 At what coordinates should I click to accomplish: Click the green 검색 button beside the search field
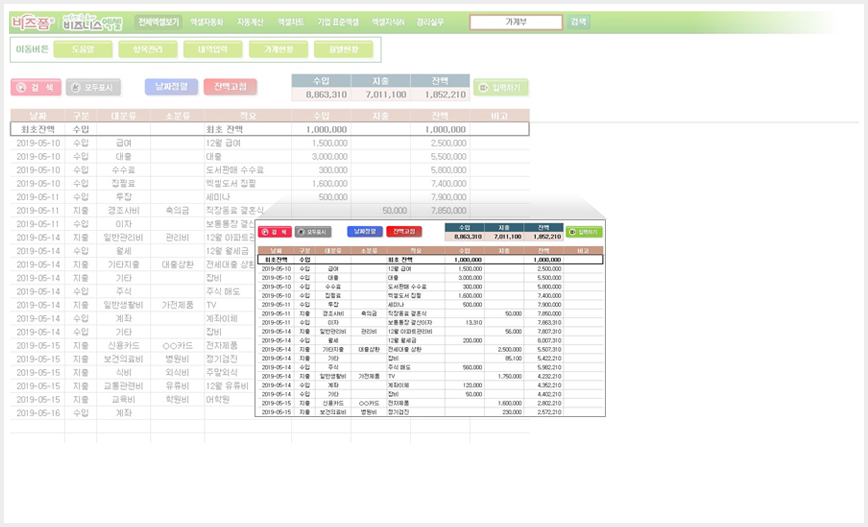578,22
